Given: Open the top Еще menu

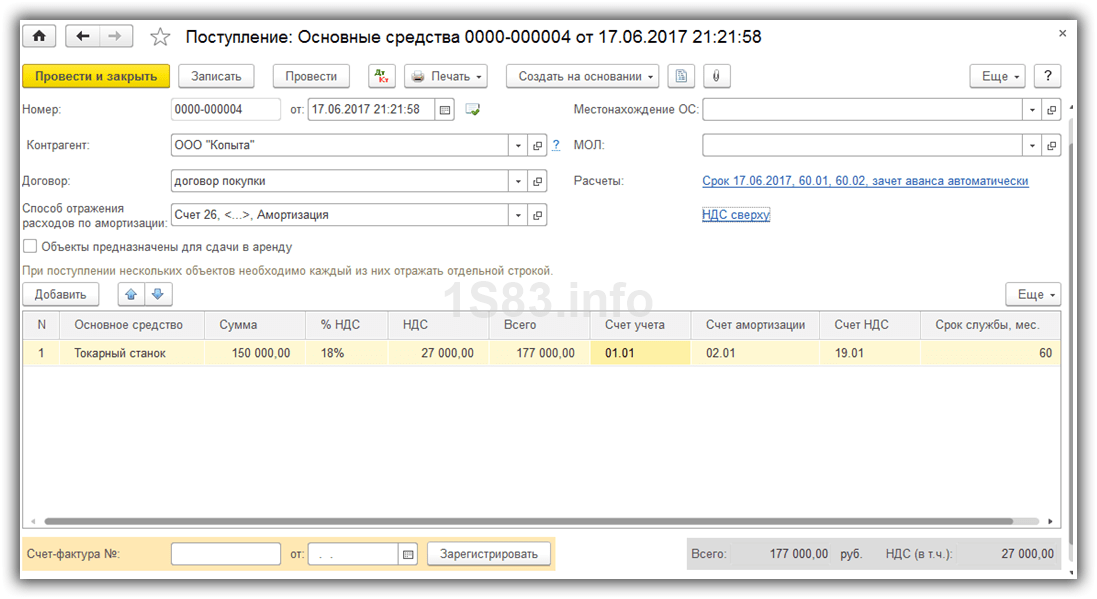Looking at the screenshot, I should pos(997,76).
